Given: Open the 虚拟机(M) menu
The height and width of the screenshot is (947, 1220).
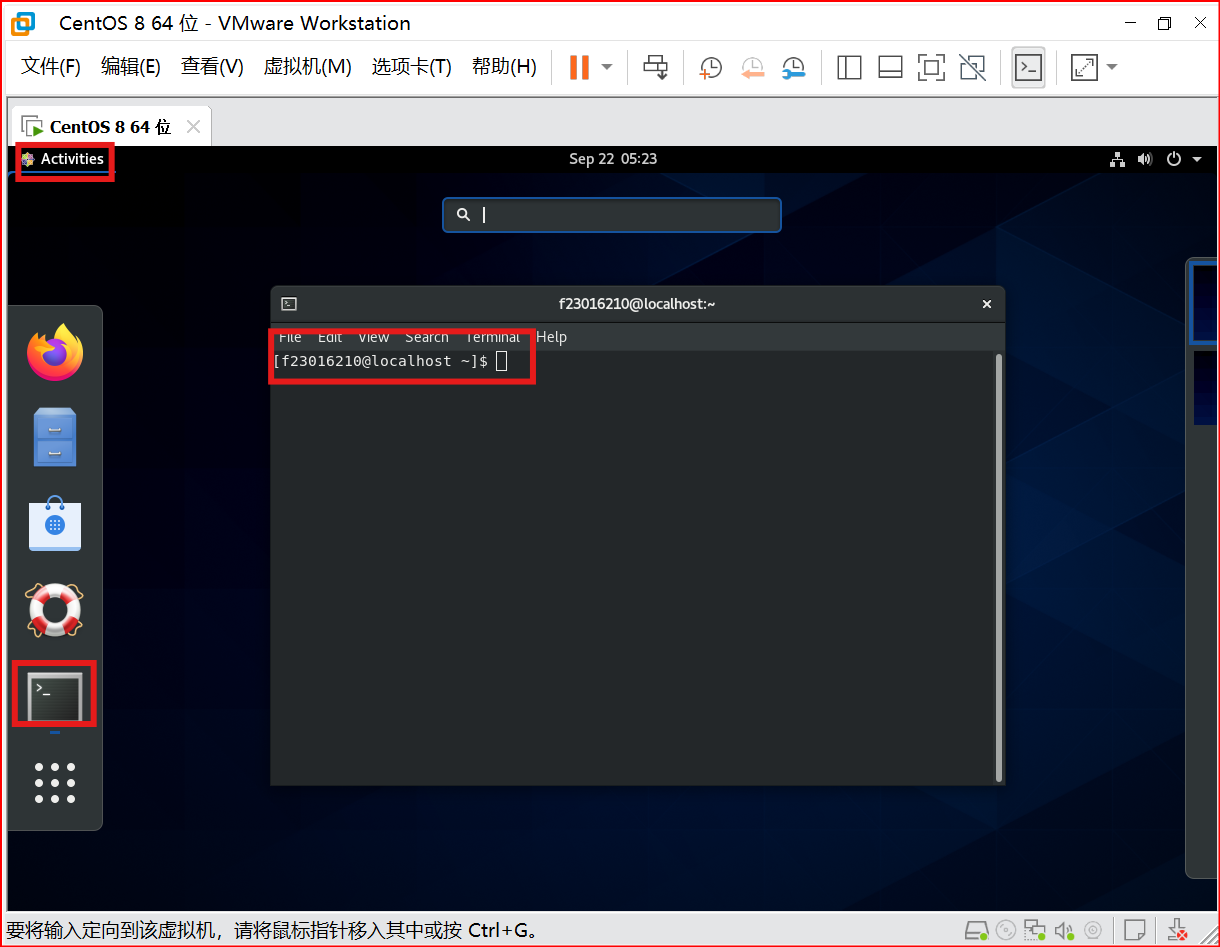Looking at the screenshot, I should (306, 67).
